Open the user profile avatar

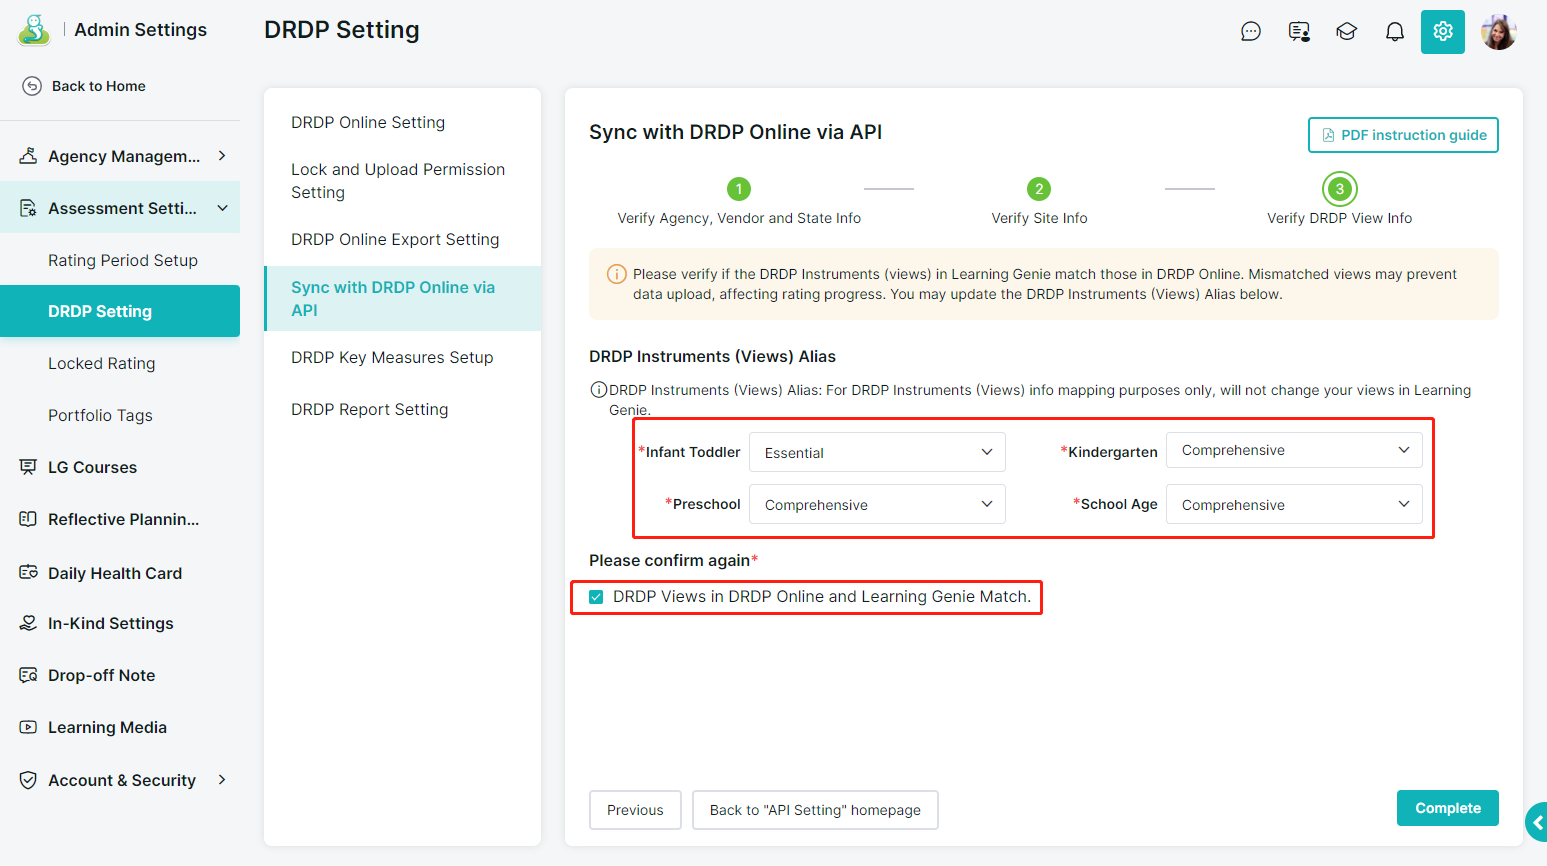pos(1498,32)
